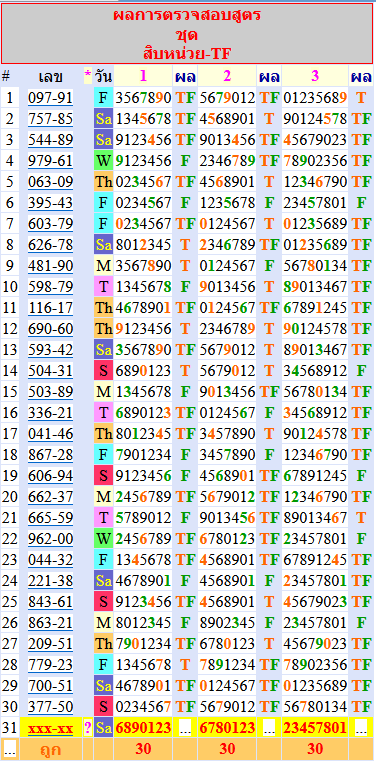The image size is (376, 762).
Task: Click the วัน column header
Action: tap(103, 76)
